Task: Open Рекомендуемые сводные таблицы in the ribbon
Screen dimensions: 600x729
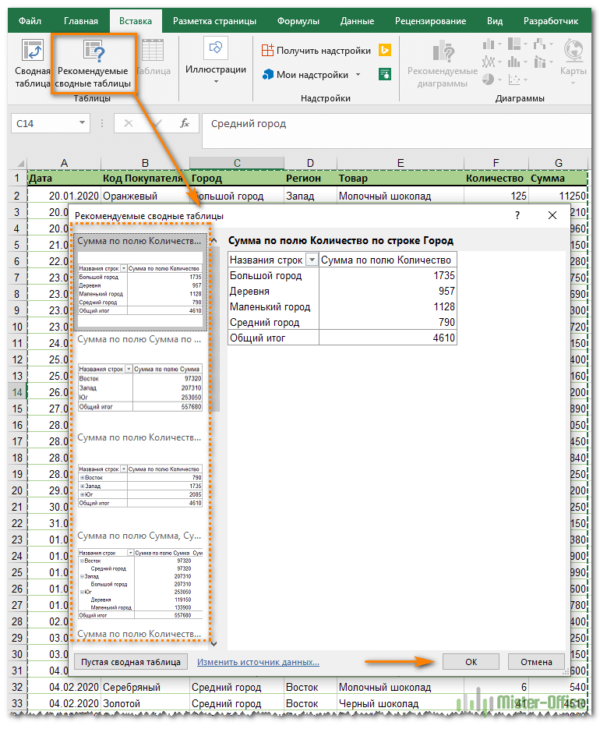Action: click(92, 64)
